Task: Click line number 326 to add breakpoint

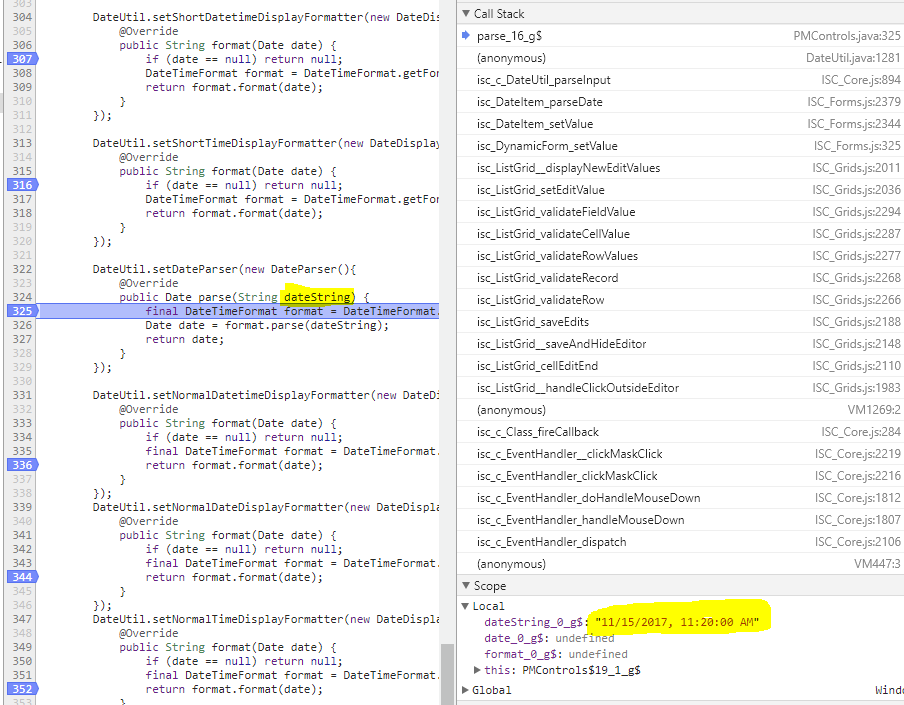Action: [x=20, y=325]
